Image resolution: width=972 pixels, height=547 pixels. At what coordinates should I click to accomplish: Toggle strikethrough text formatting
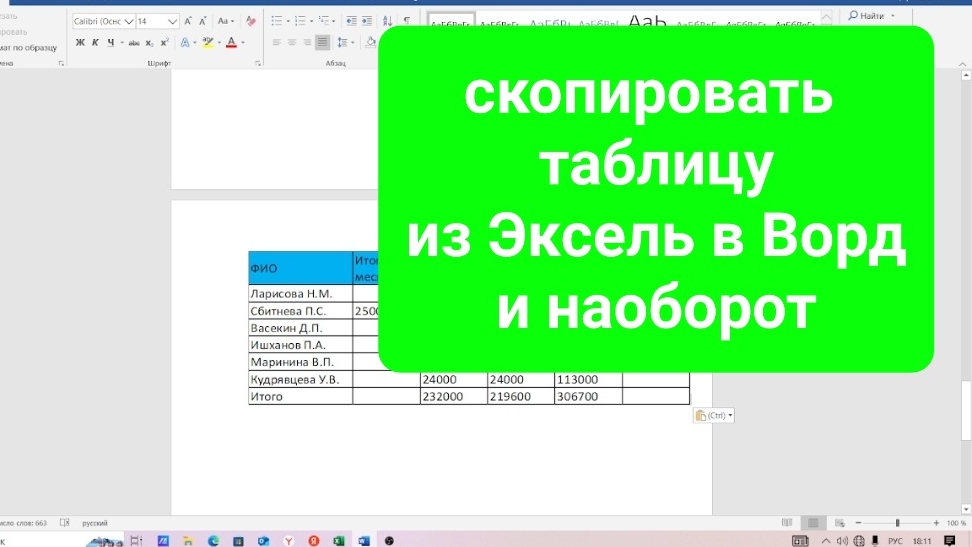tap(134, 42)
